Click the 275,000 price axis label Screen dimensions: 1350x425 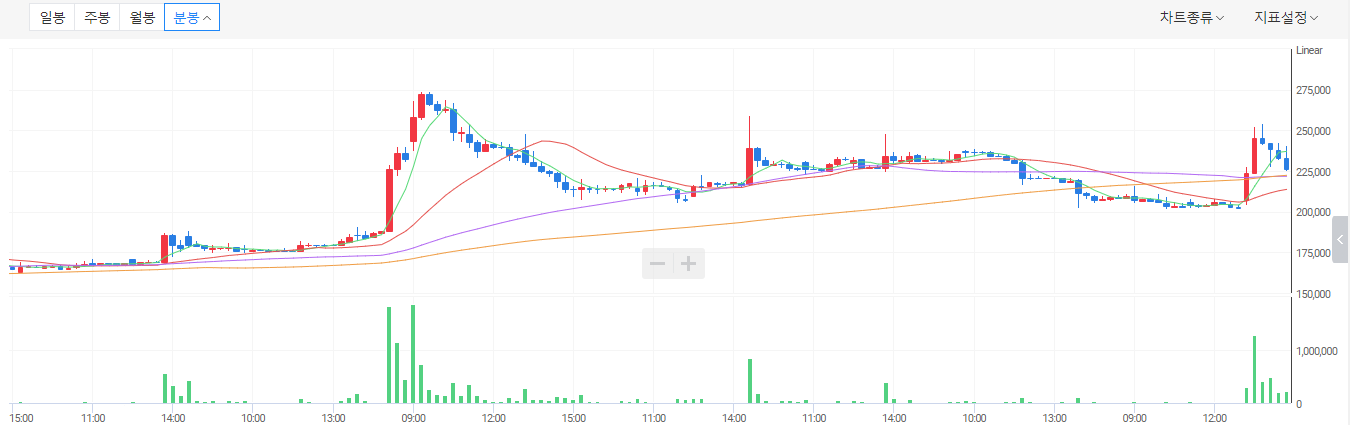tap(1312, 90)
